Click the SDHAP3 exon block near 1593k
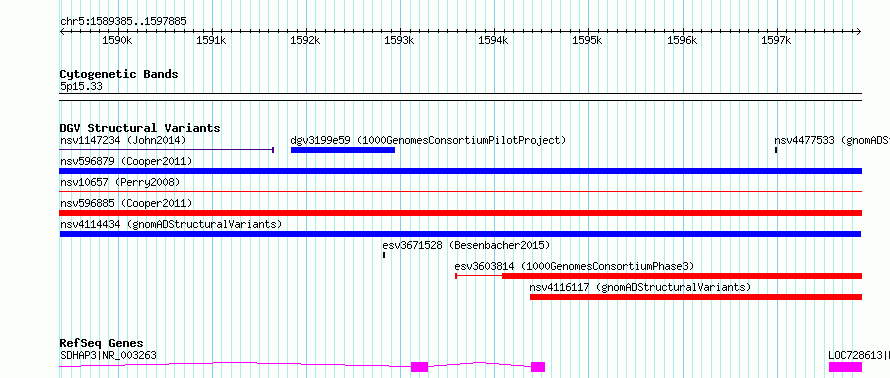 point(419,367)
